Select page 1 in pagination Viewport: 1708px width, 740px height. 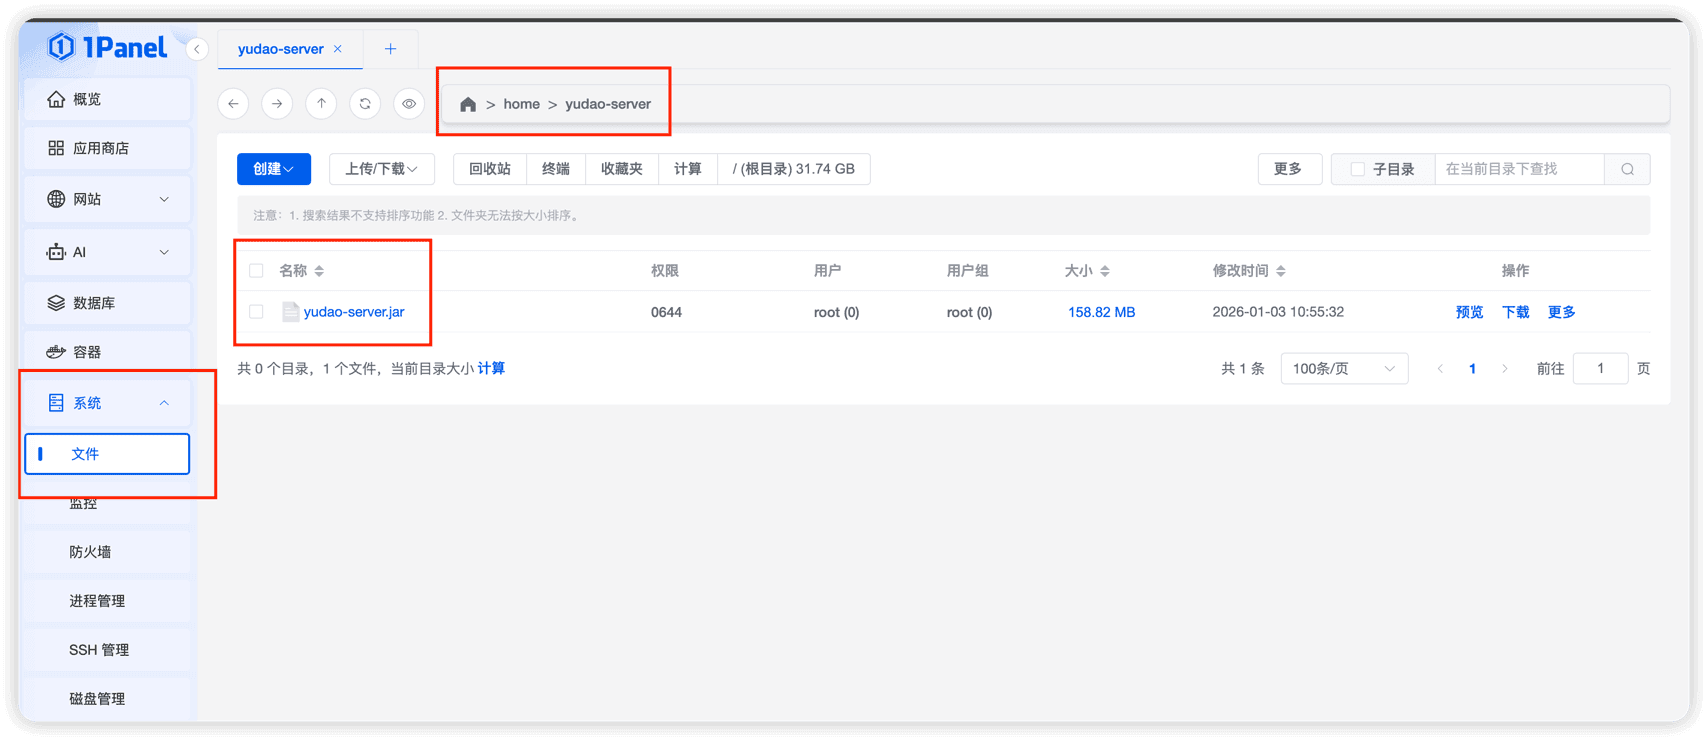(1472, 369)
